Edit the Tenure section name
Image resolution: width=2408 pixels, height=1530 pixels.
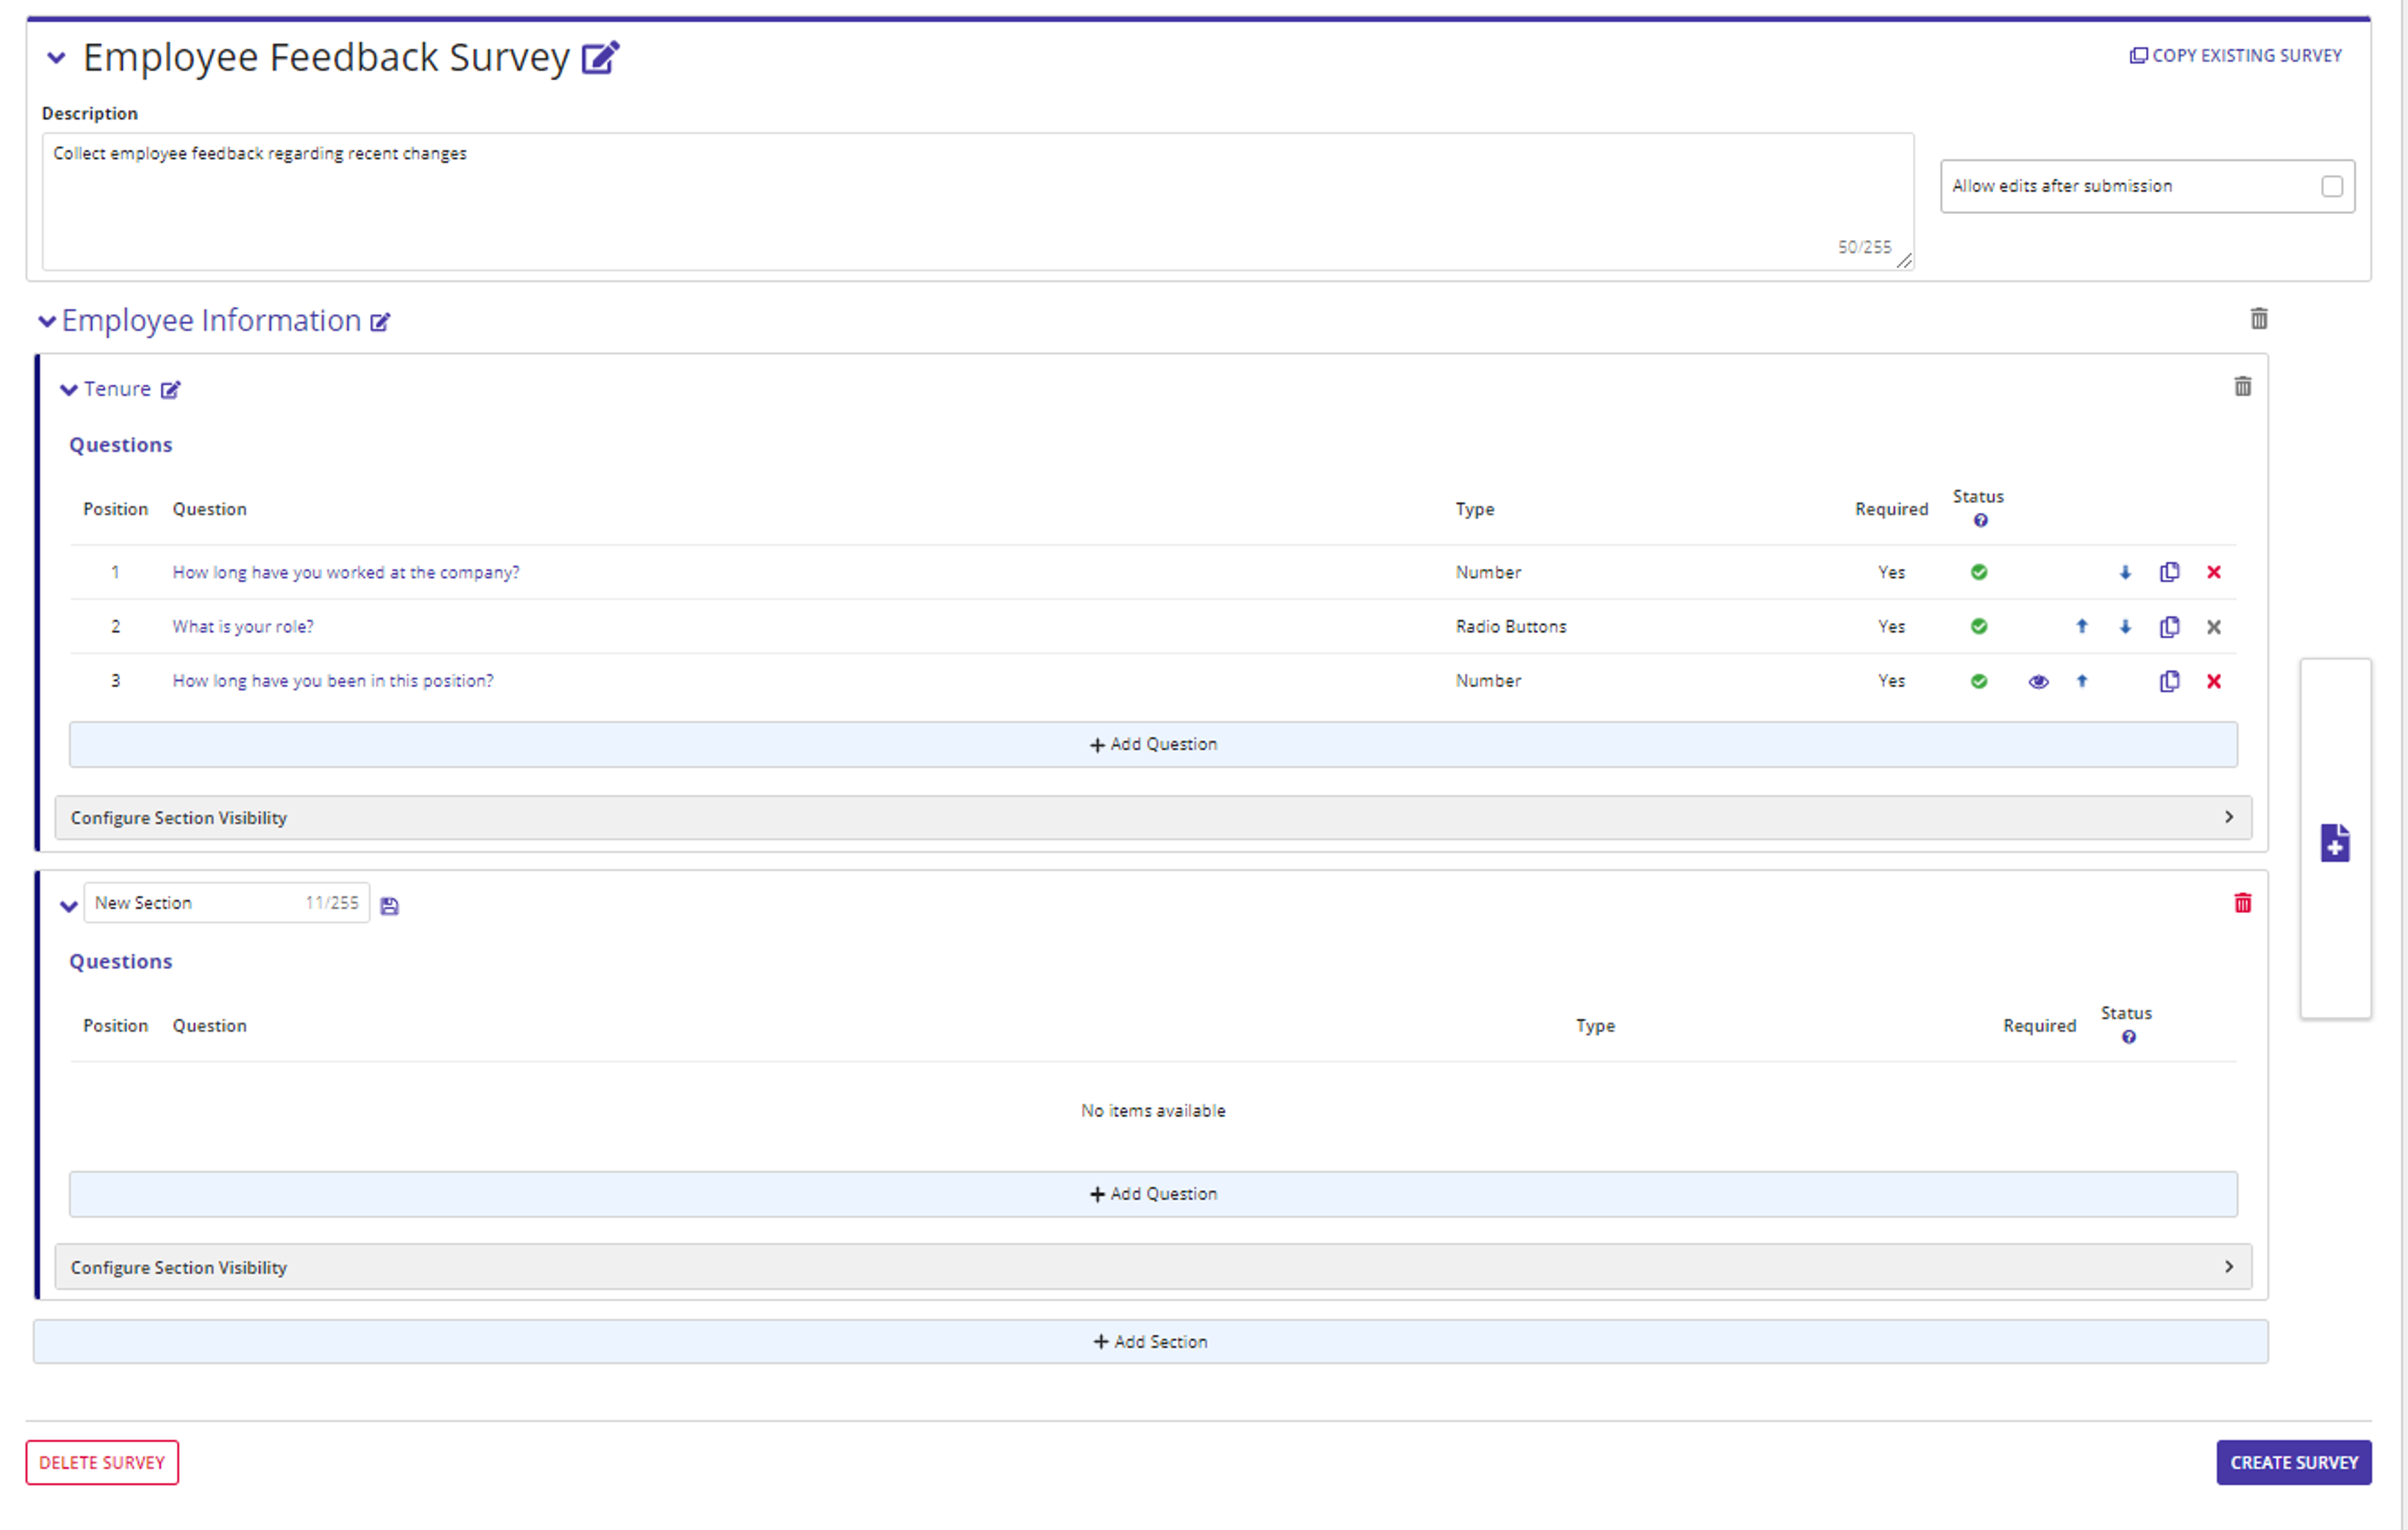171,390
